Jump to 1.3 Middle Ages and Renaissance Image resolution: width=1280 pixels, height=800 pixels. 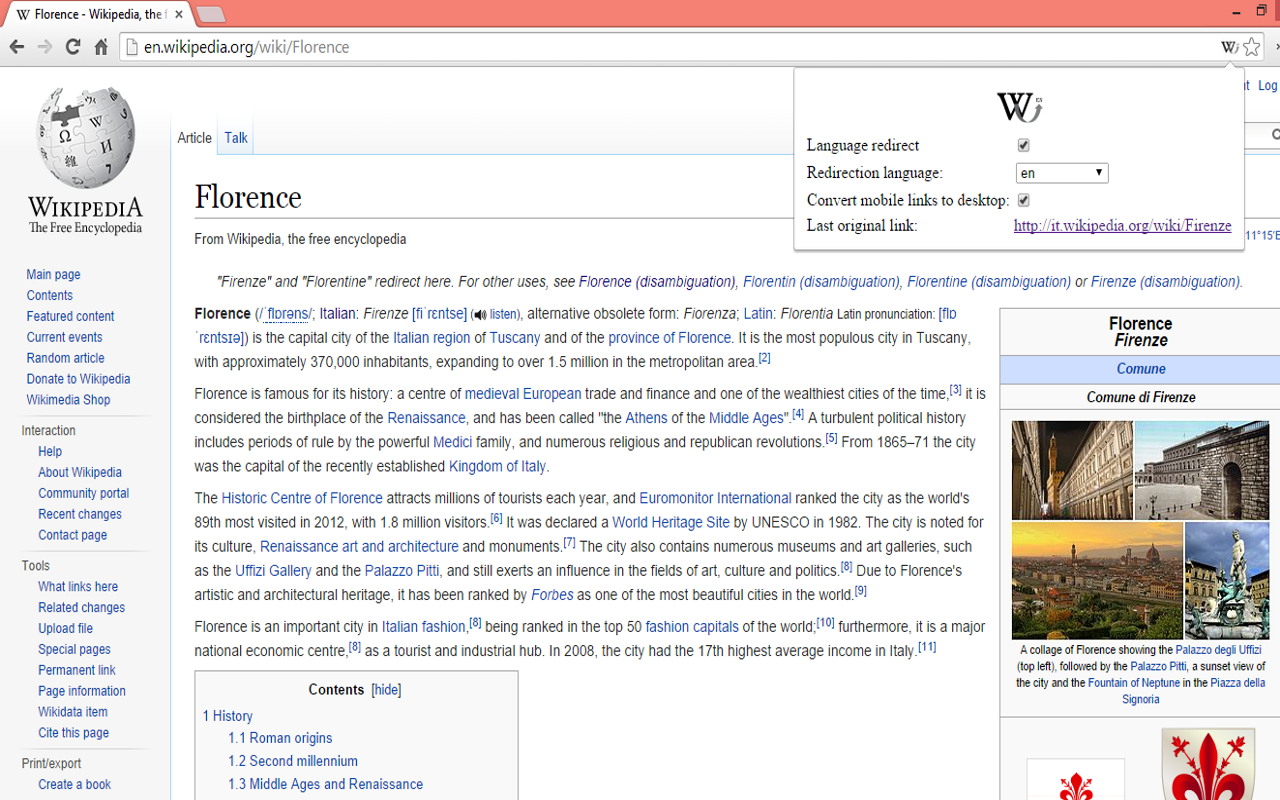pyautogui.click(x=325, y=784)
